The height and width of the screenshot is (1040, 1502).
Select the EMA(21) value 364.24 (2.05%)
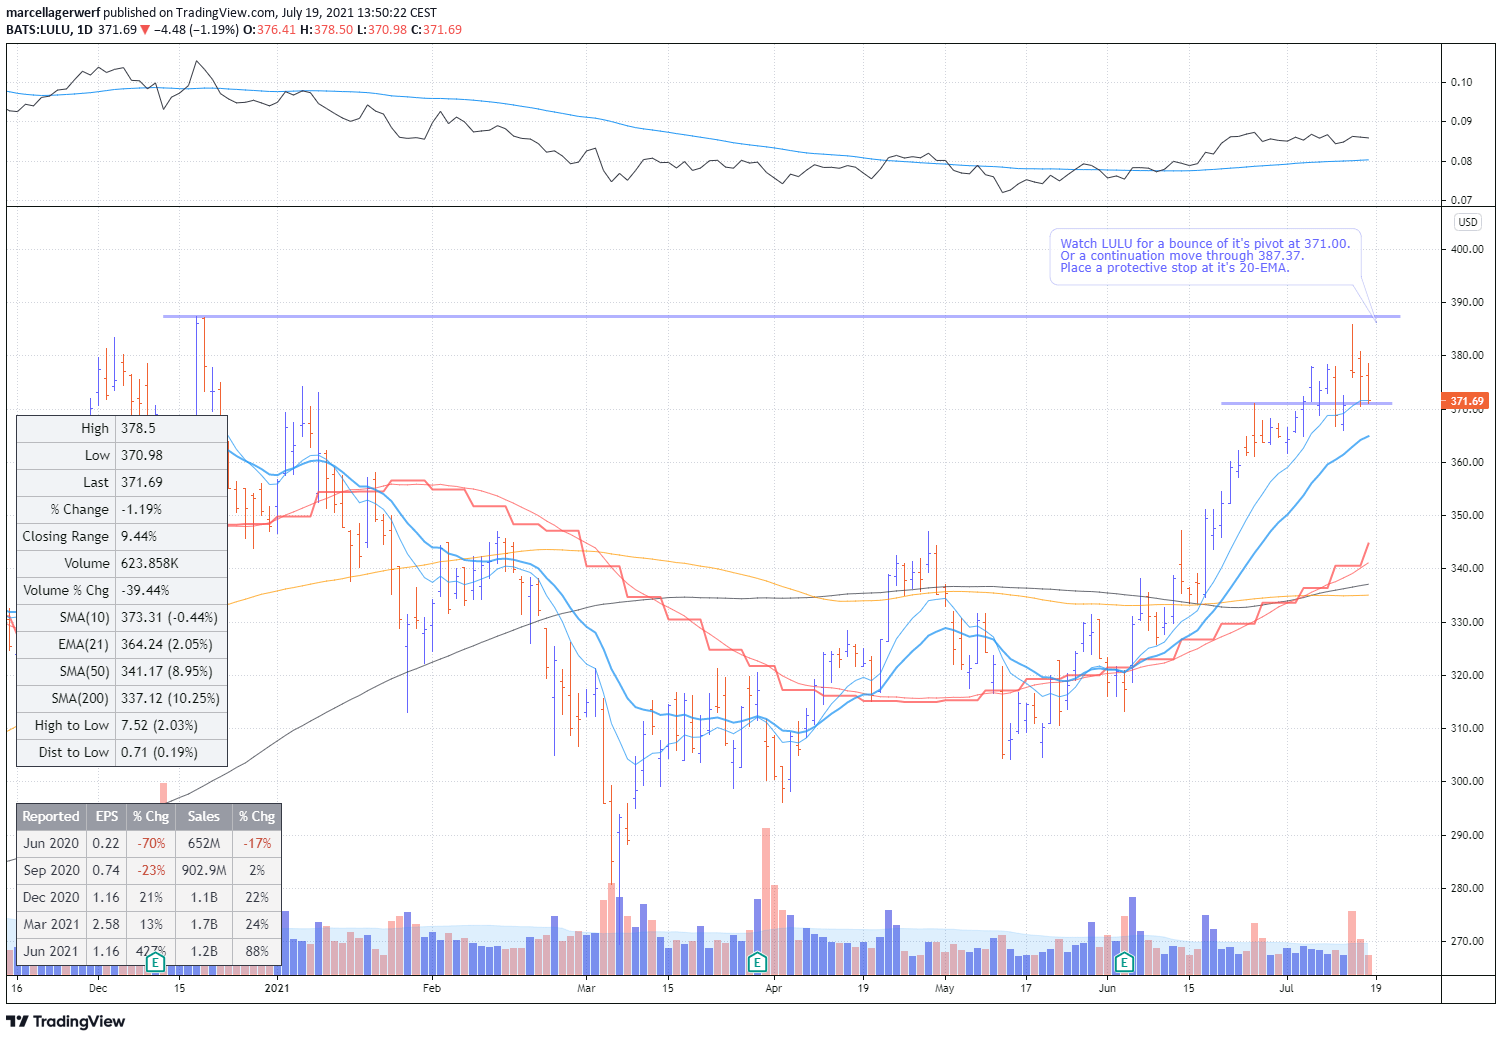tap(171, 644)
